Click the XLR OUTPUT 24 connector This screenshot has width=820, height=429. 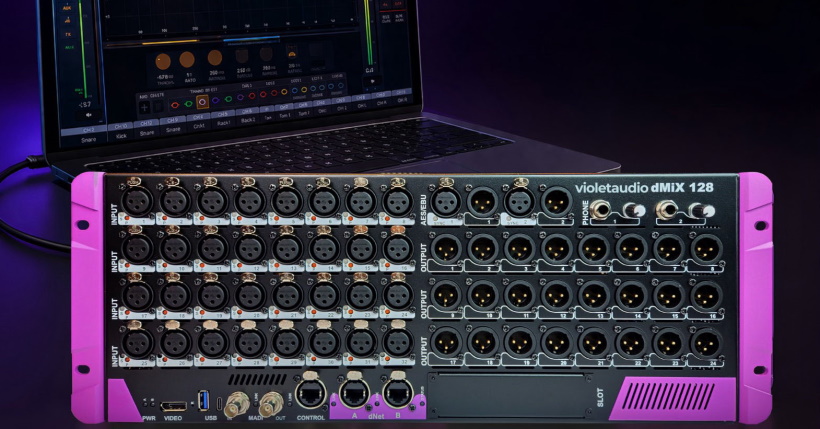pos(706,343)
